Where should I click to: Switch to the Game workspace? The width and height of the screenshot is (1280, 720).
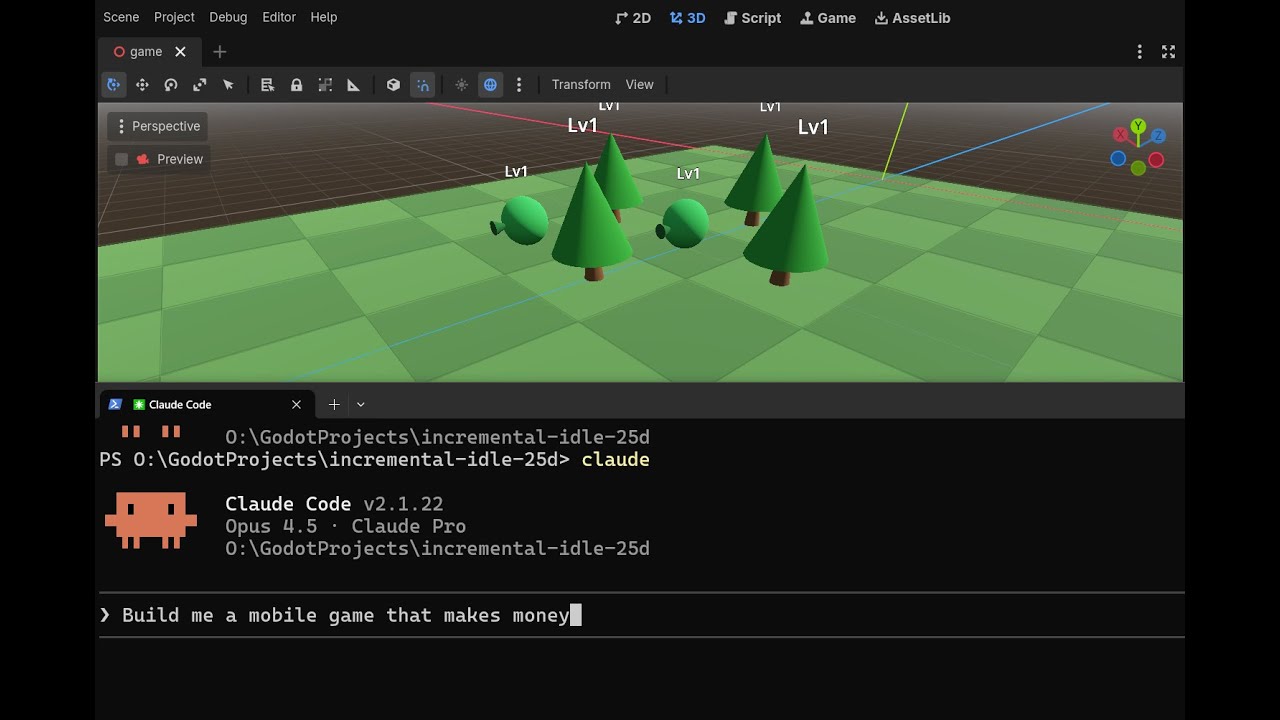coord(828,18)
